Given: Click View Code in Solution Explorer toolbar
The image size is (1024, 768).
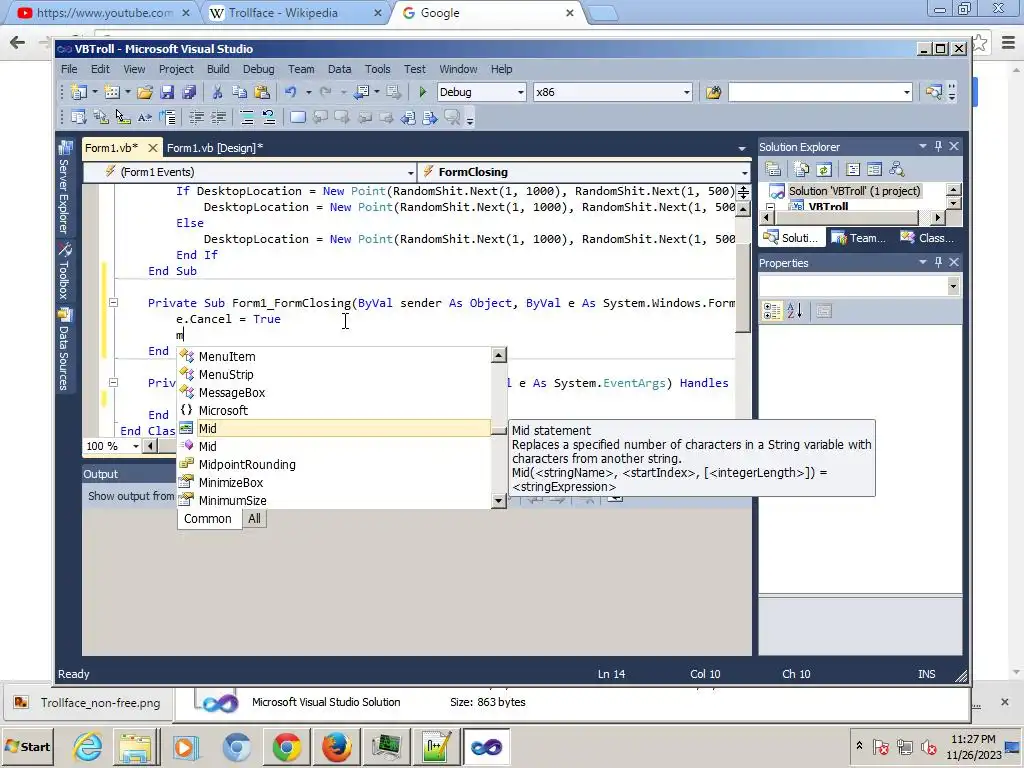Looking at the screenshot, I should [x=852, y=170].
